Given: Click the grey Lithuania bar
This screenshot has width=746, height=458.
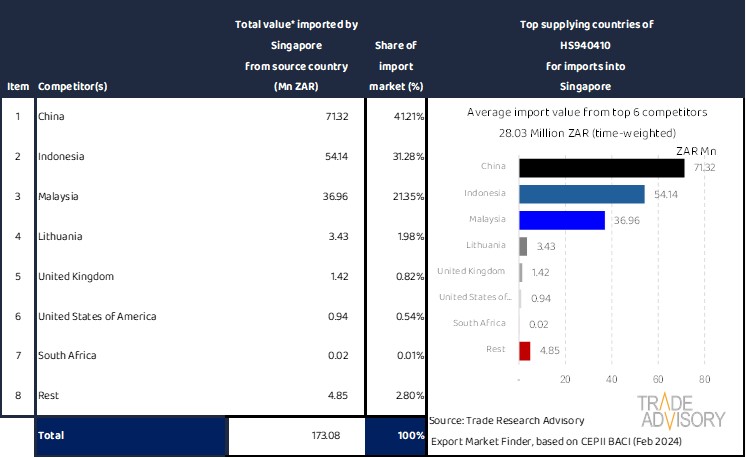Looking at the screenshot, I should tap(523, 246).
